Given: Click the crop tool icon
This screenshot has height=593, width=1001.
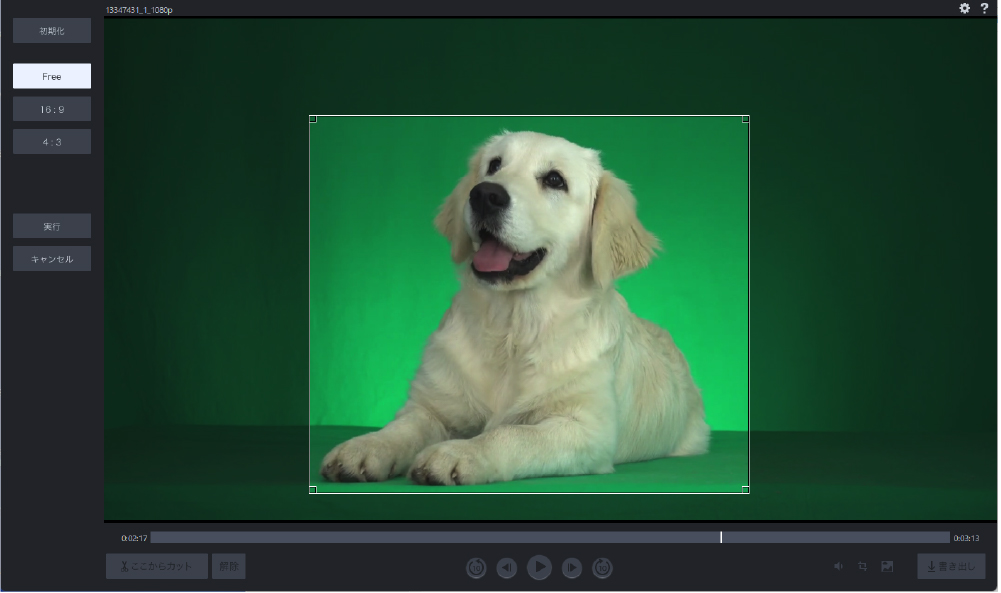Looking at the screenshot, I should pos(862,567).
